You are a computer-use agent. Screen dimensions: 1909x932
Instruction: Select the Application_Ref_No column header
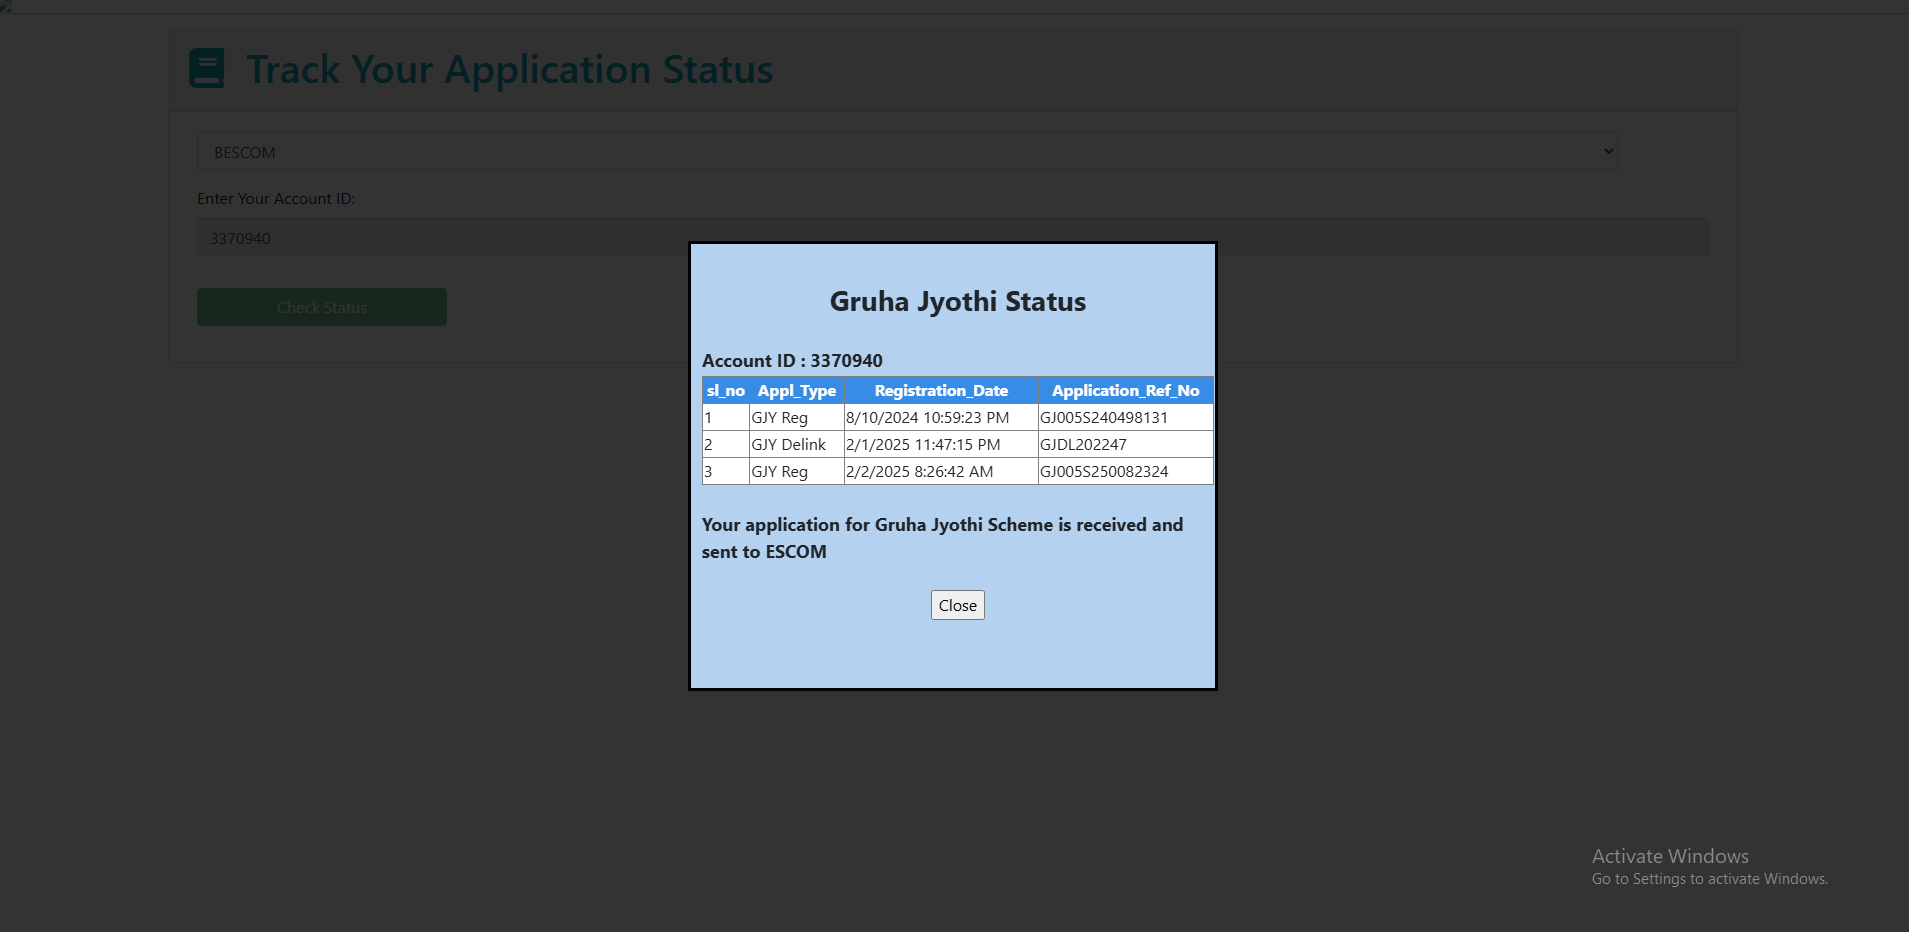pyautogui.click(x=1126, y=391)
